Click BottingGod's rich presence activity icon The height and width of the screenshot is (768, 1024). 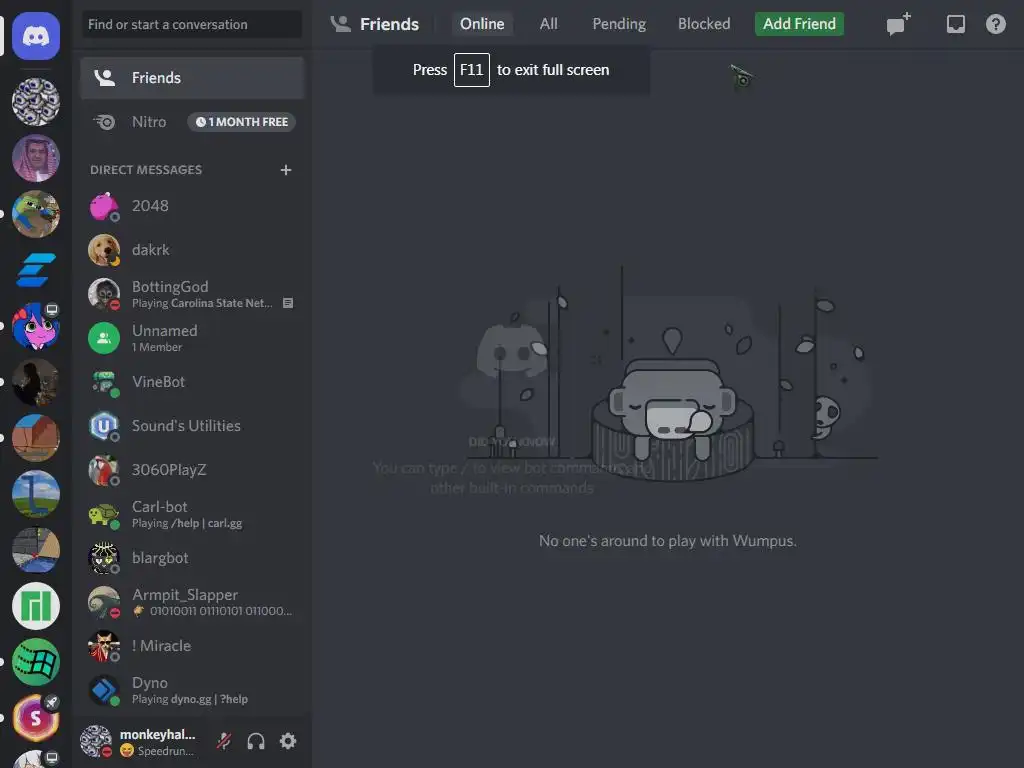coord(287,303)
